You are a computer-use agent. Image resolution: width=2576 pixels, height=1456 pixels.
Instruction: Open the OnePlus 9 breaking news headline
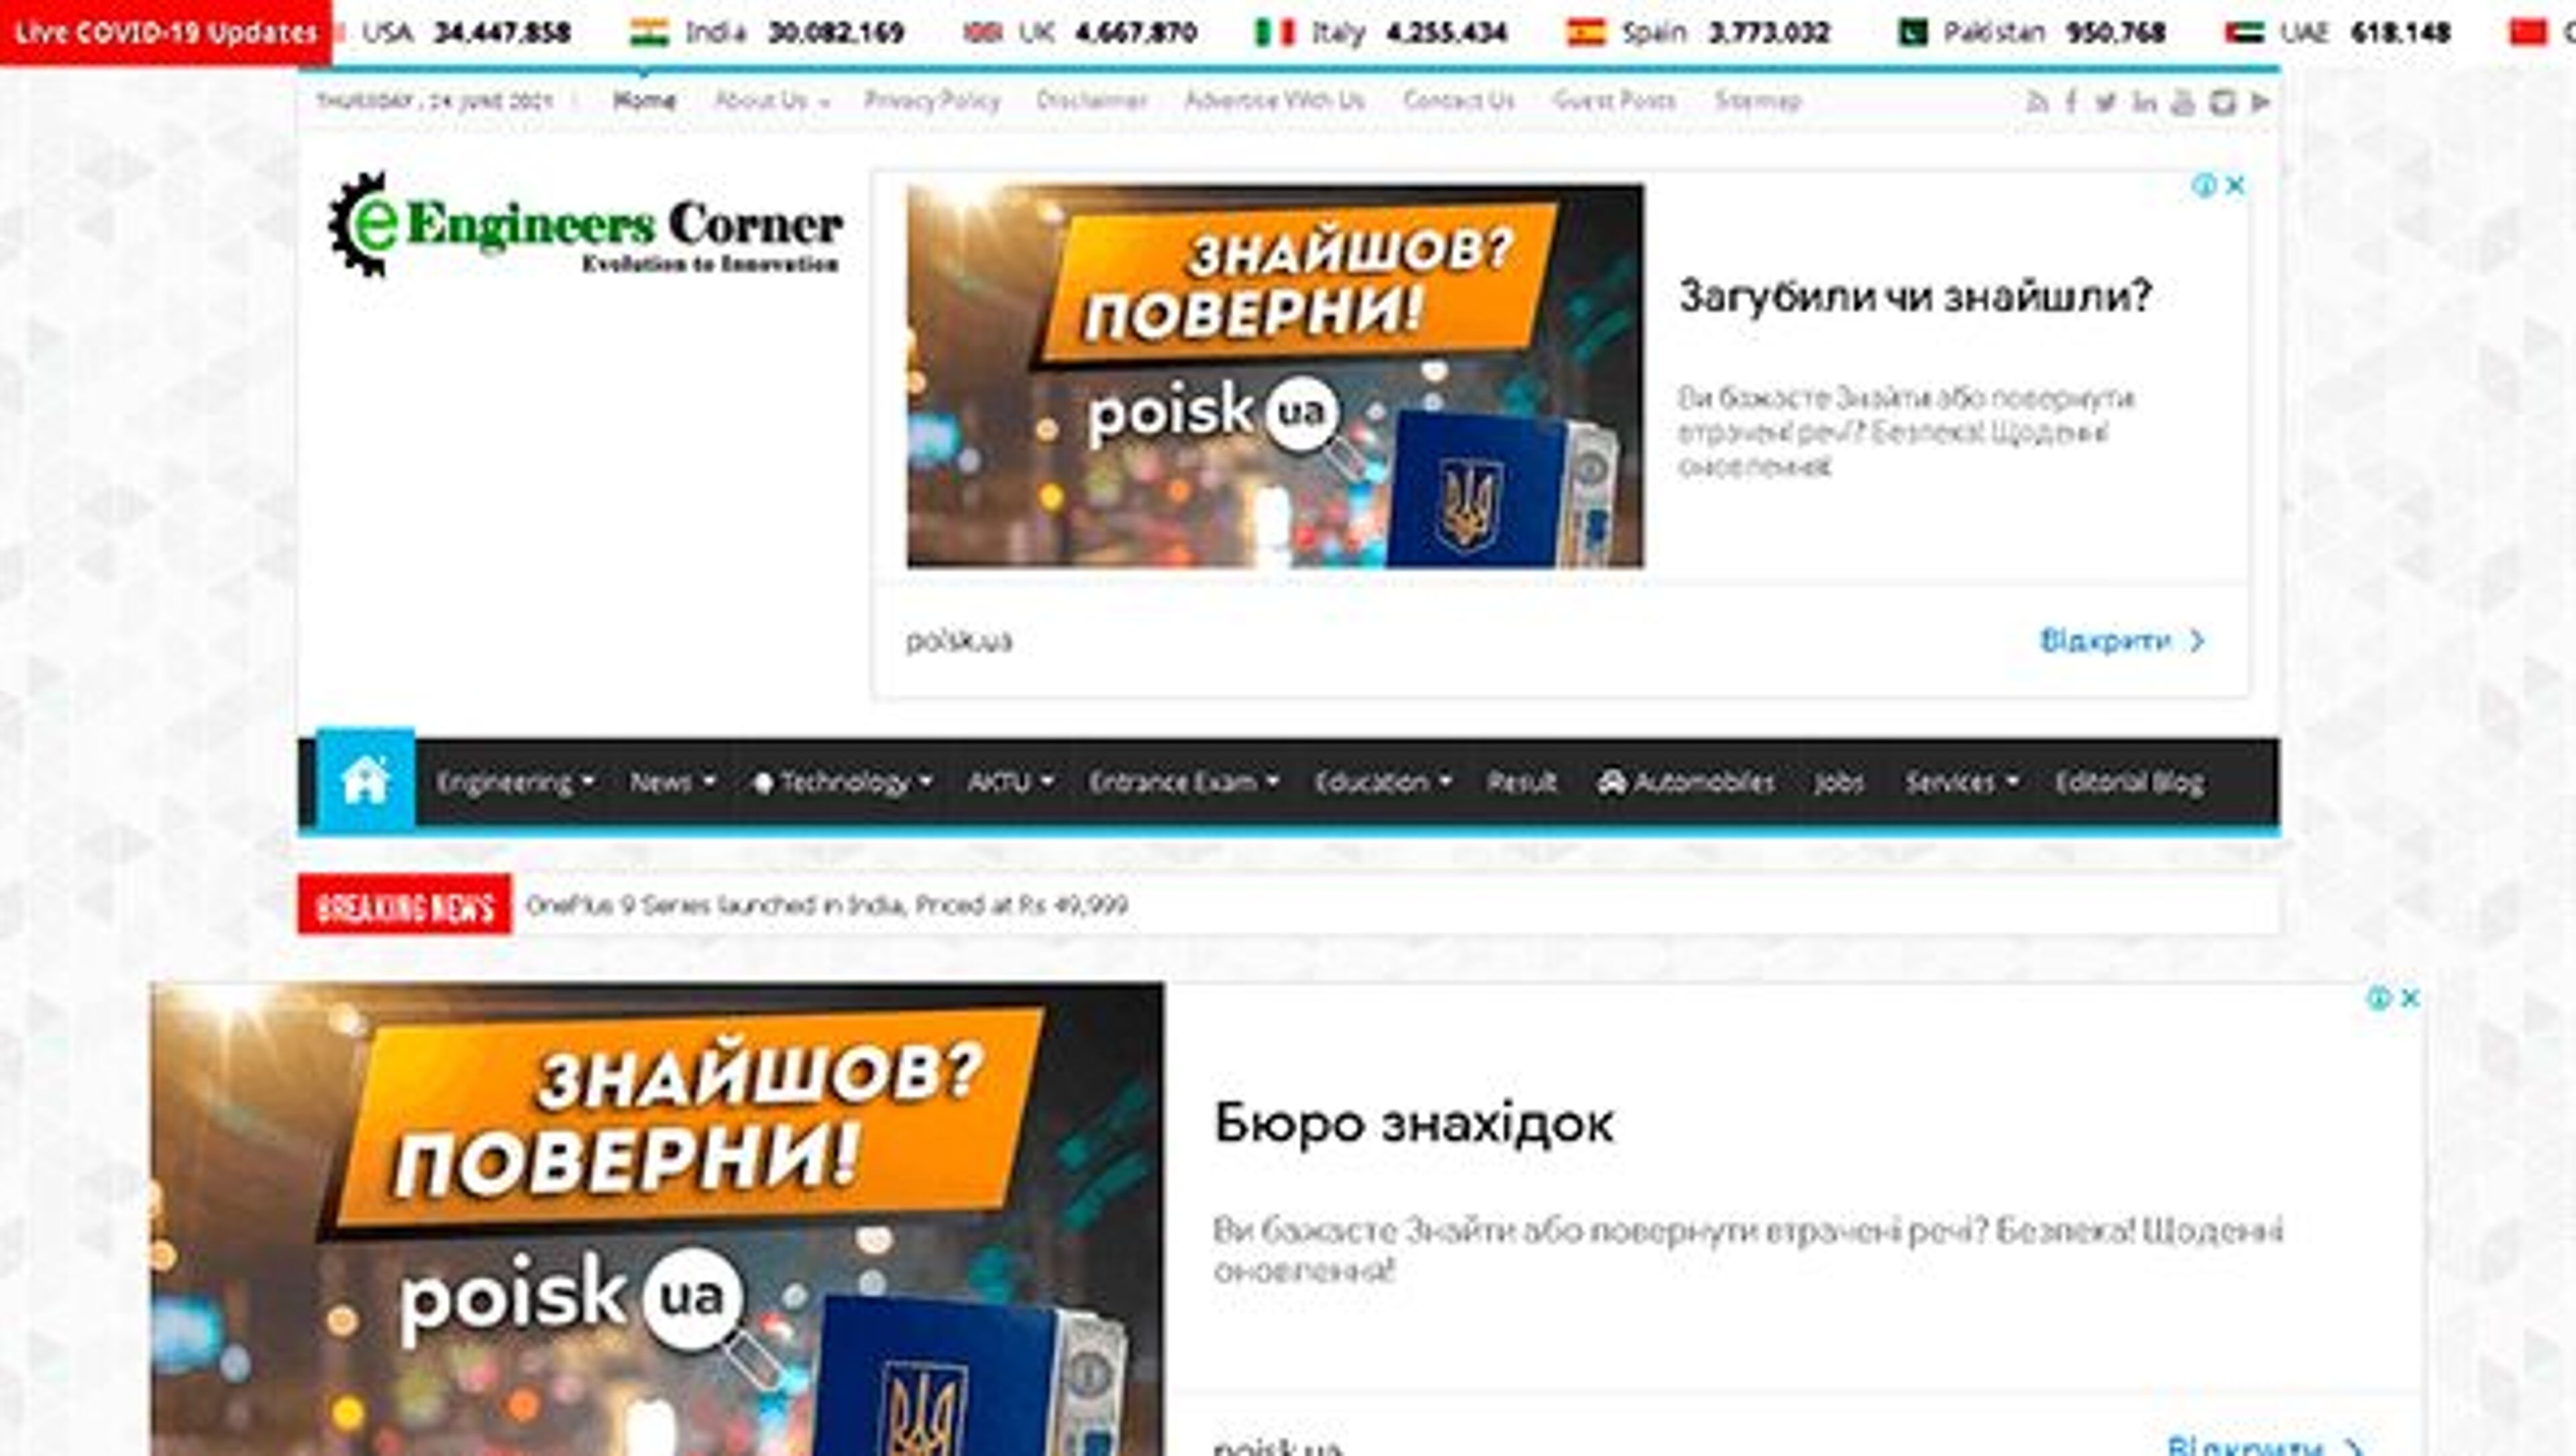coord(826,905)
